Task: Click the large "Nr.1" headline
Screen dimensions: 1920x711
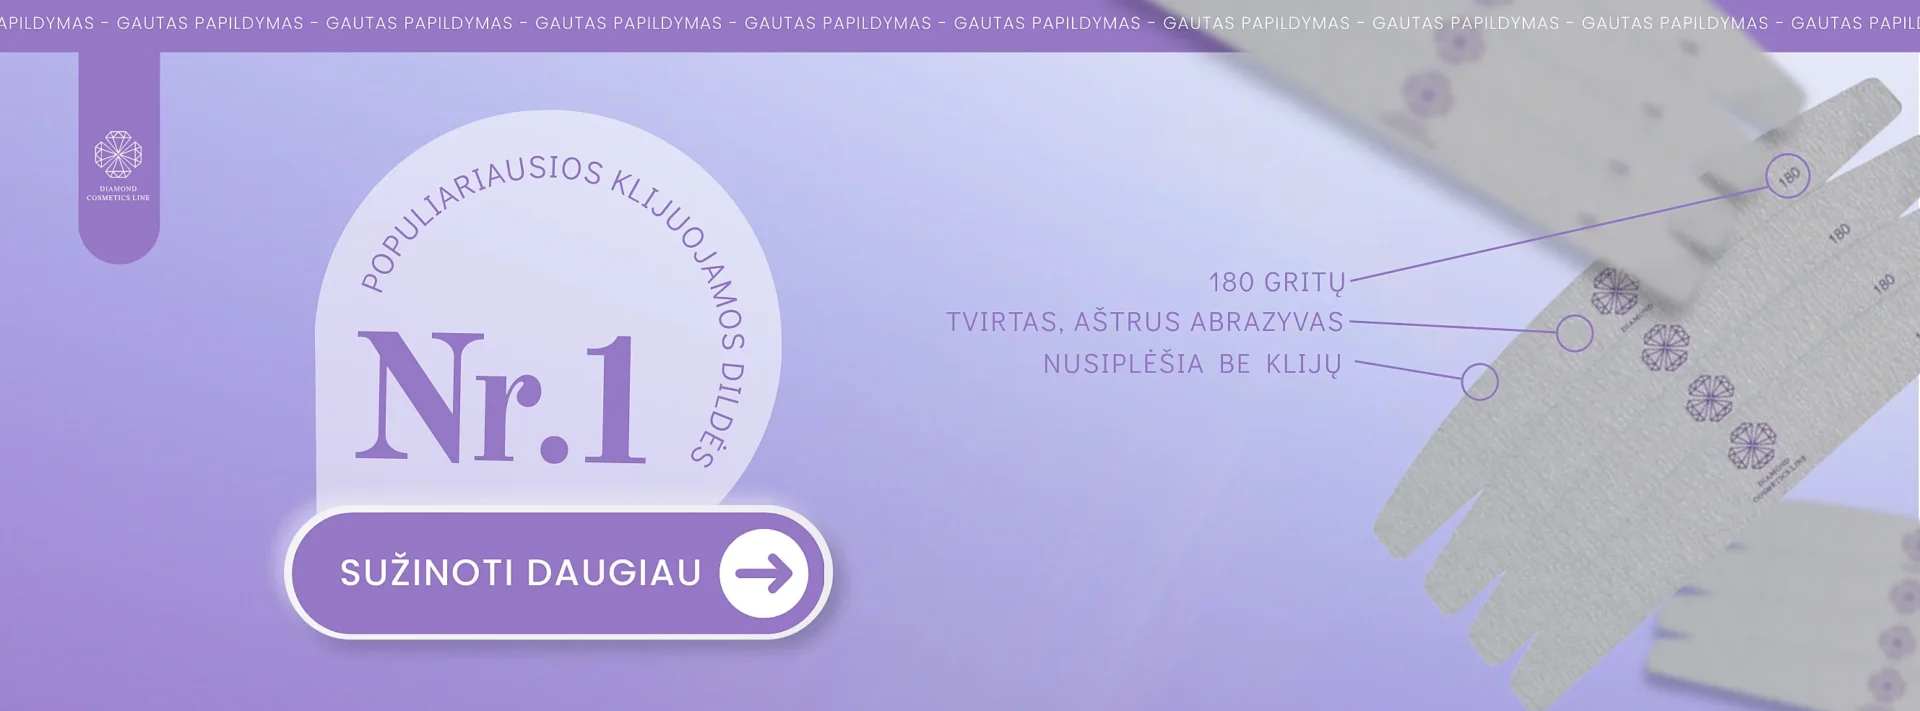Action: [501, 399]
